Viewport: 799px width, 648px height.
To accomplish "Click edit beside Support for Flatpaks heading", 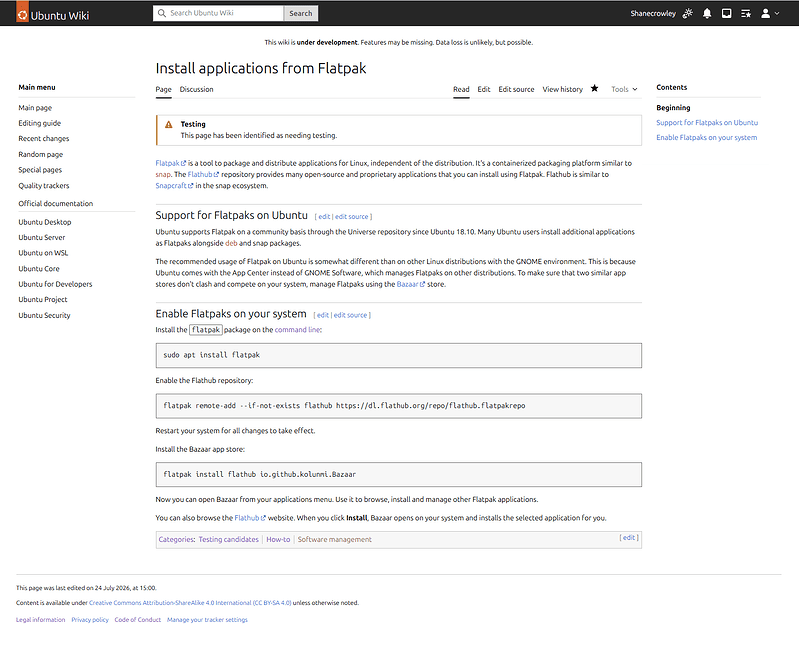I will point(324,217).
